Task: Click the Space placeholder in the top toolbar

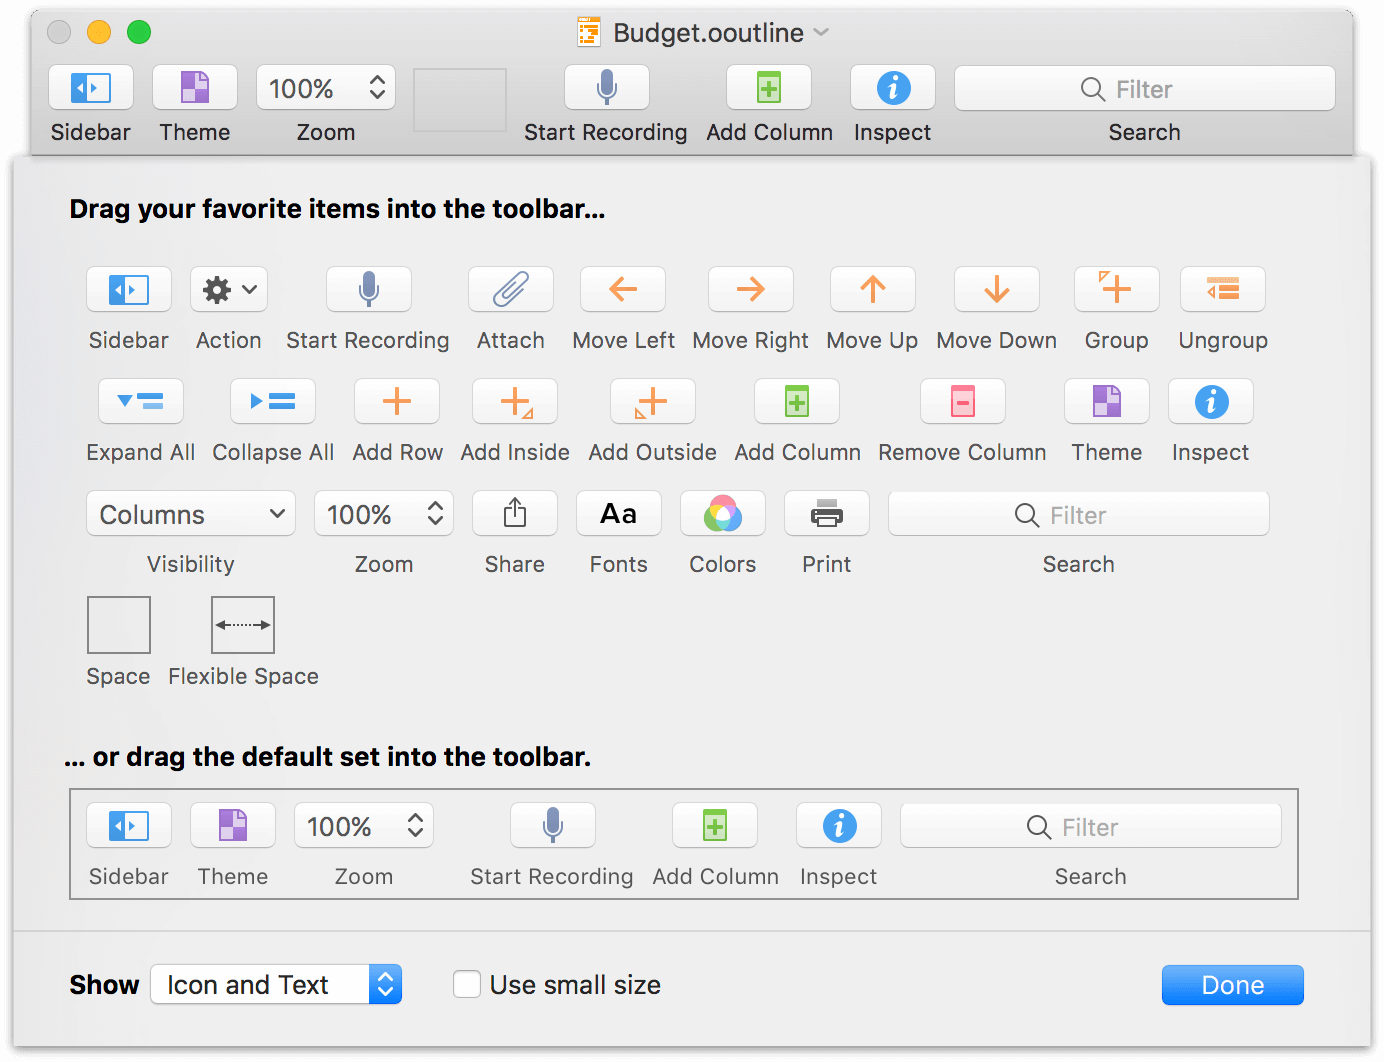Action: [460, 100]
